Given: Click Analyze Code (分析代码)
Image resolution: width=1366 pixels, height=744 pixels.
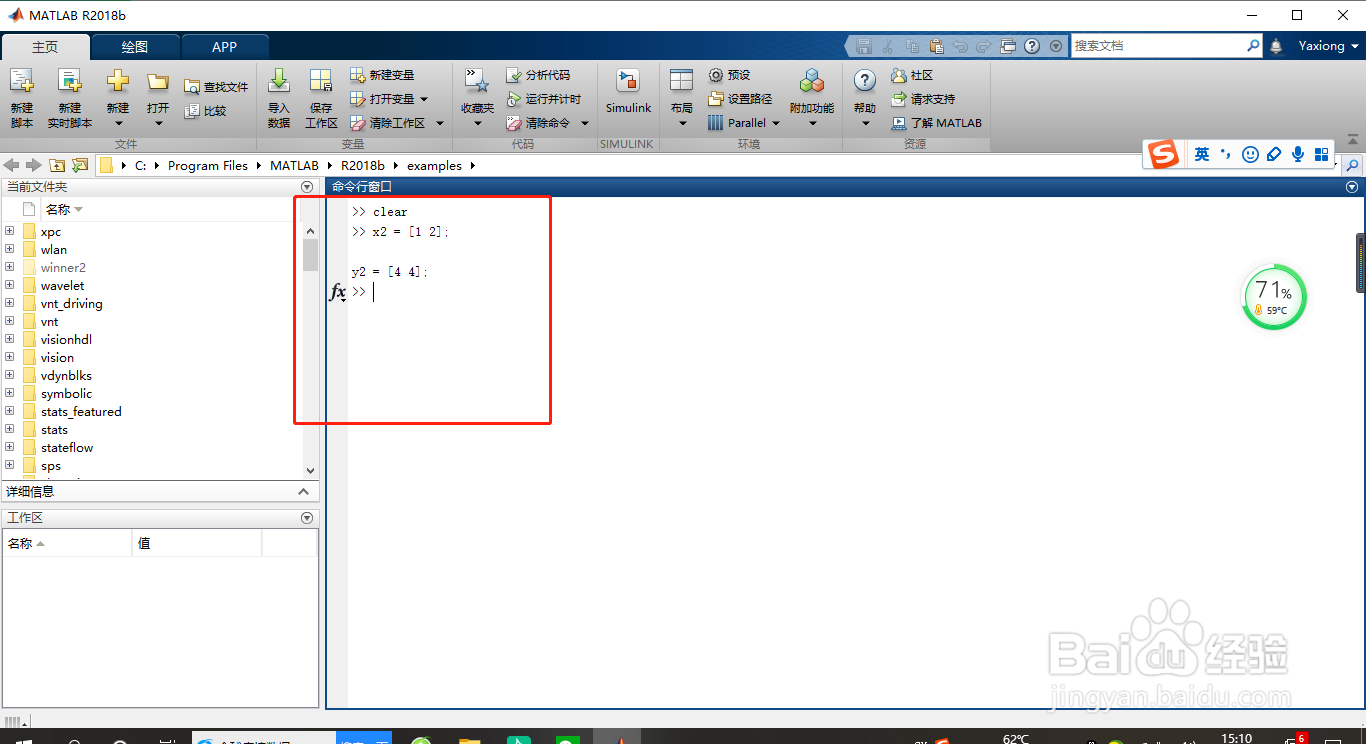Looking at the screenshot, I should (538, 75).
